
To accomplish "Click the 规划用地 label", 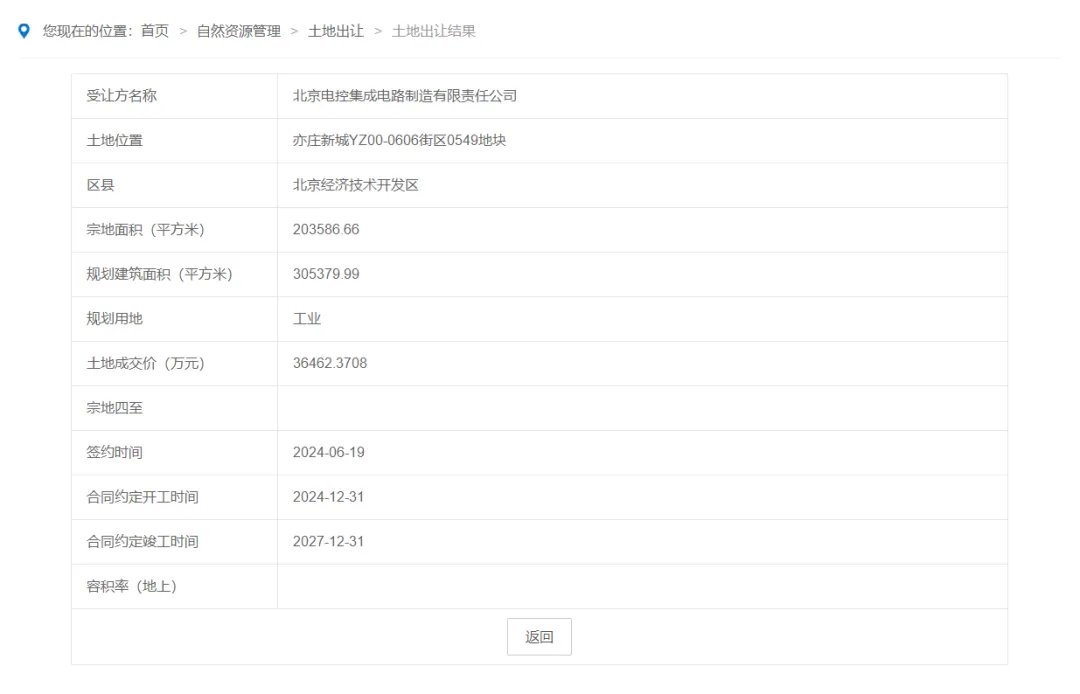I will (114, 319).
